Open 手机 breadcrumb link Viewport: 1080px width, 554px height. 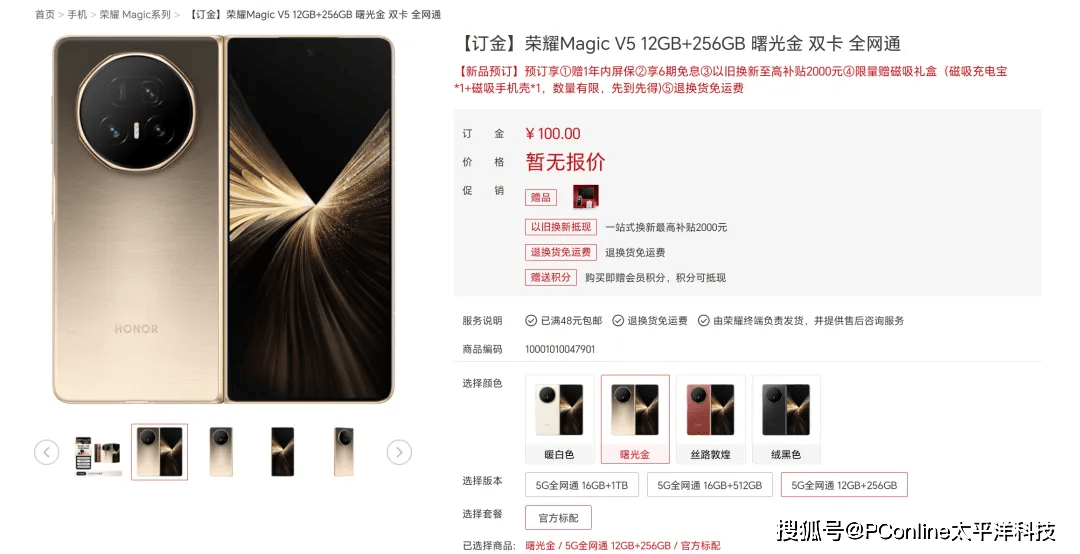77,14
